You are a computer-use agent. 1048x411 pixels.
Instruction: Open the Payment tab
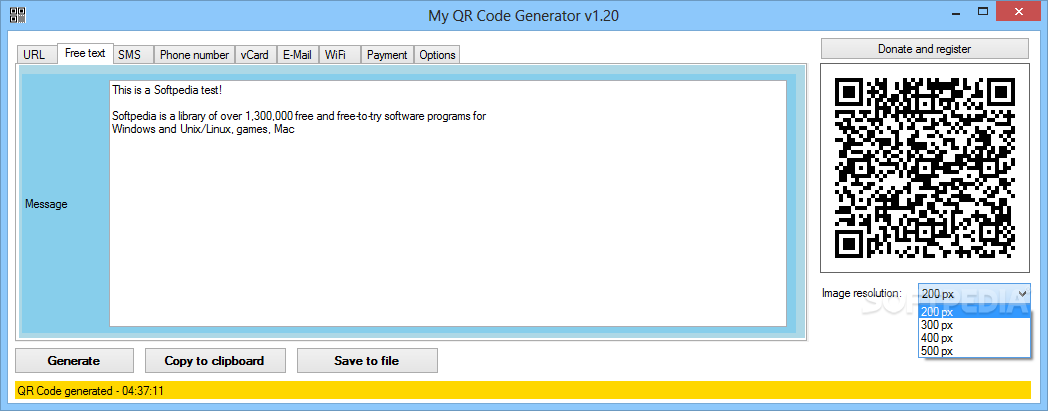click(387, 55)
